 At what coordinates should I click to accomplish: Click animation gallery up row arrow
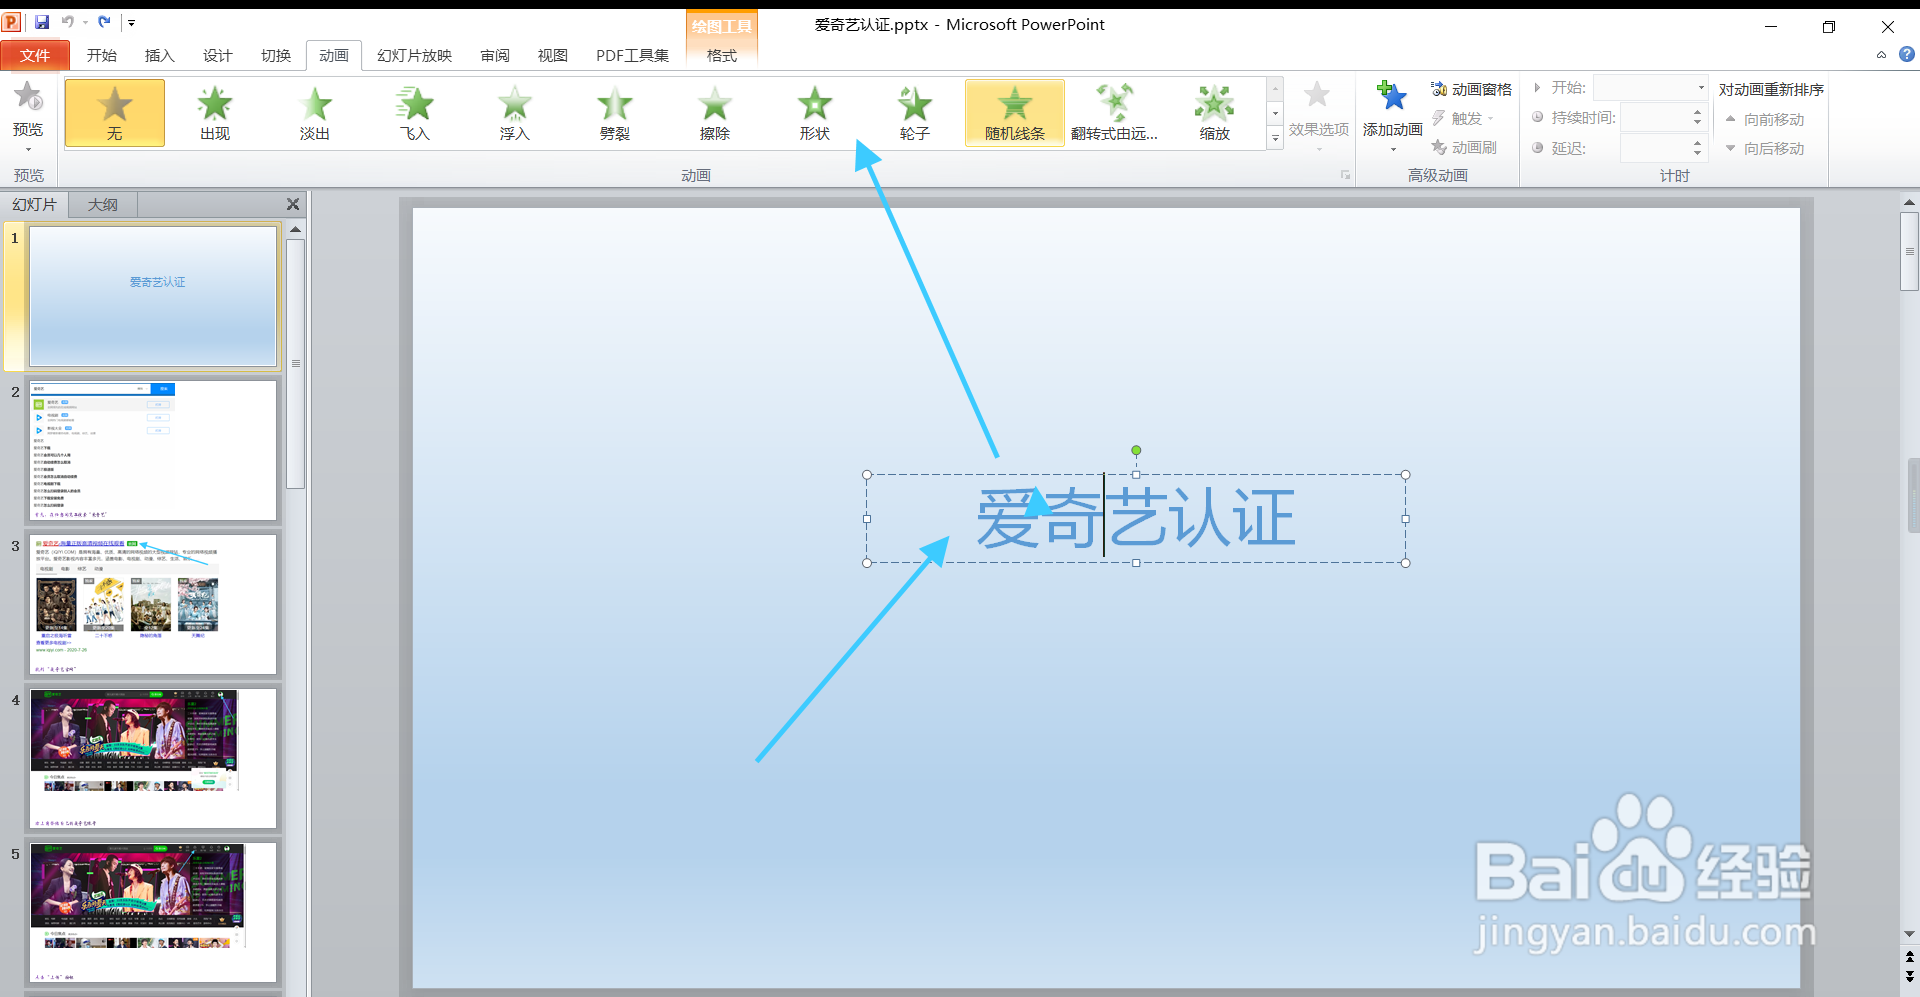point(1275,89)
